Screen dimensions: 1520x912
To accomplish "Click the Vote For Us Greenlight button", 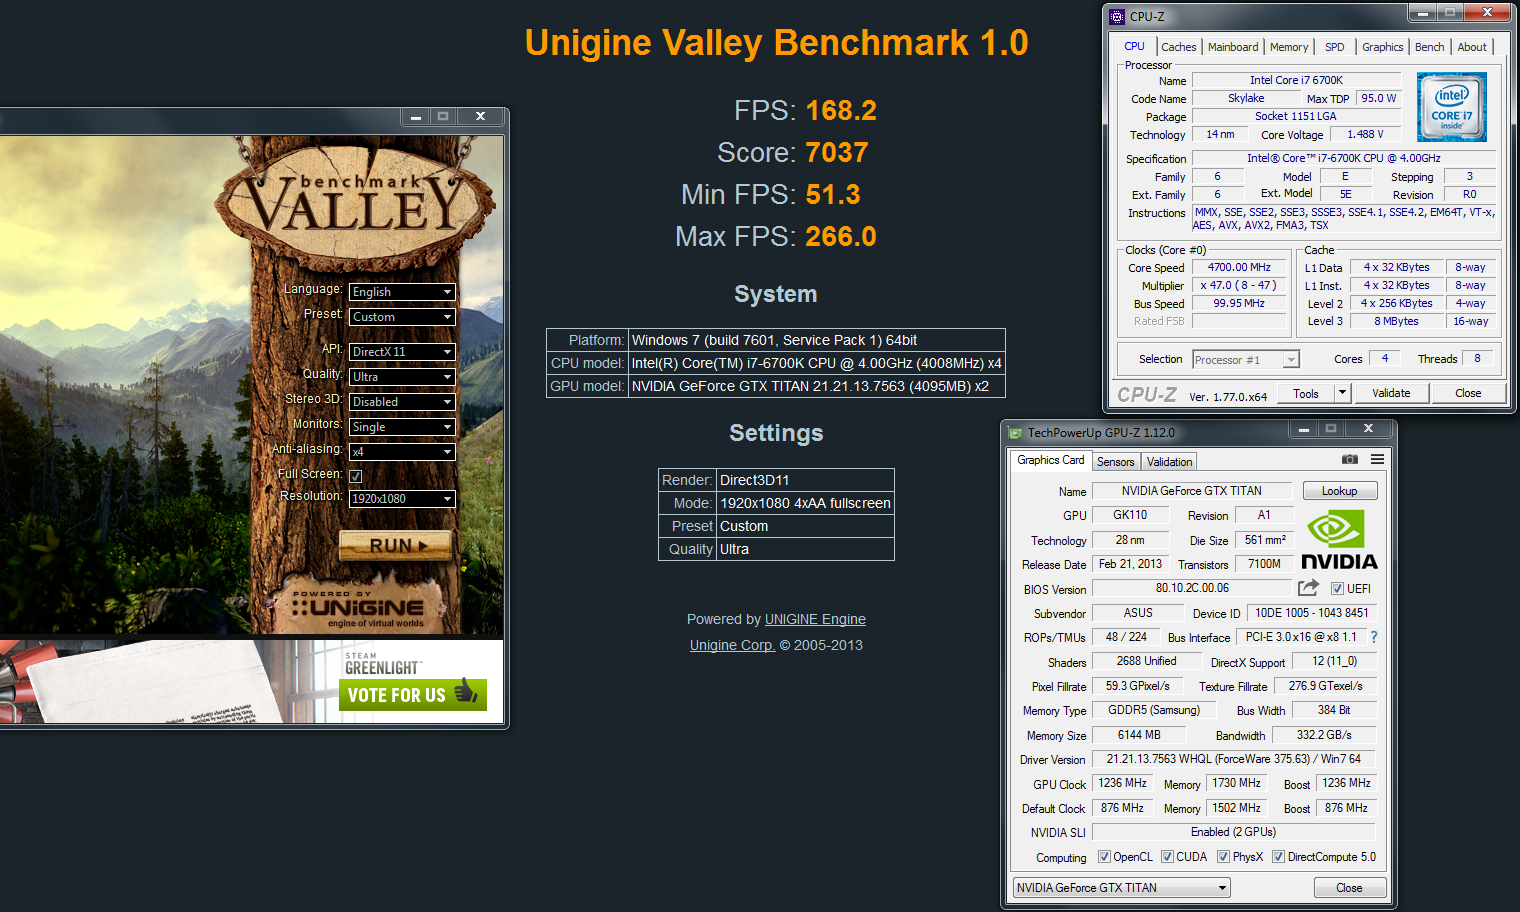I will 412,694.
